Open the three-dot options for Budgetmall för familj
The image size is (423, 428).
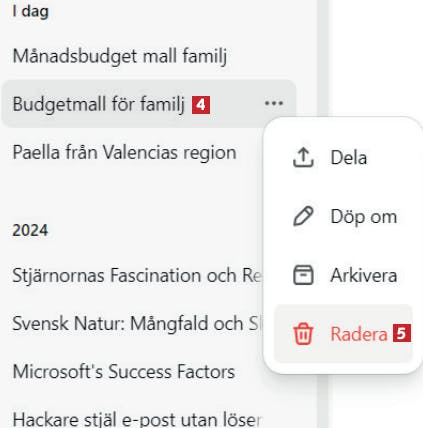(274, 103)
